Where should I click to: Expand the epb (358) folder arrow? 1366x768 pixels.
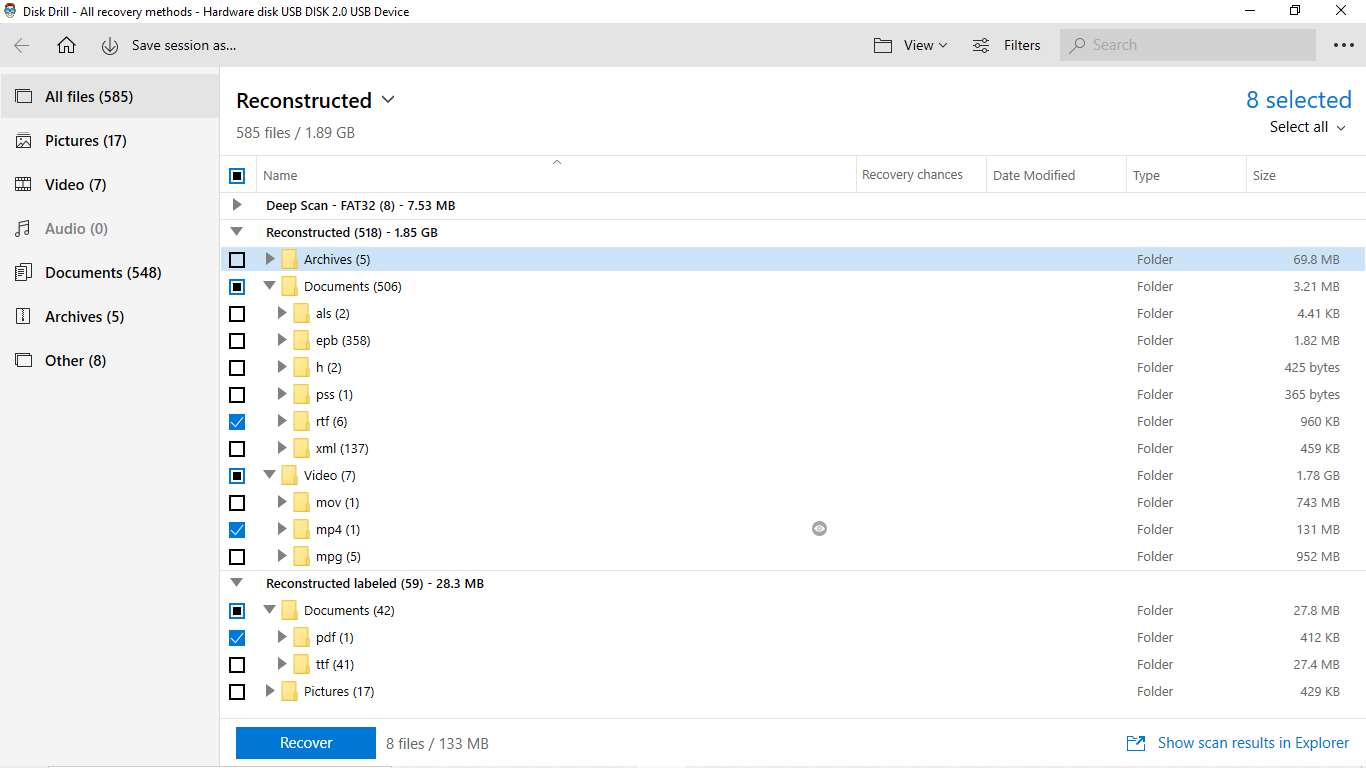(282, 340)
